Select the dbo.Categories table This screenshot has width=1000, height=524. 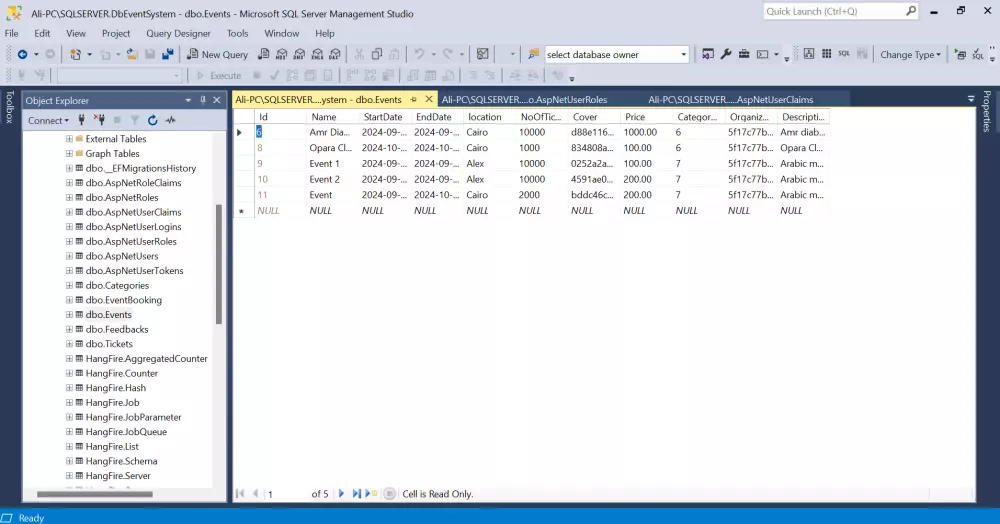click(x=117, y=285)
